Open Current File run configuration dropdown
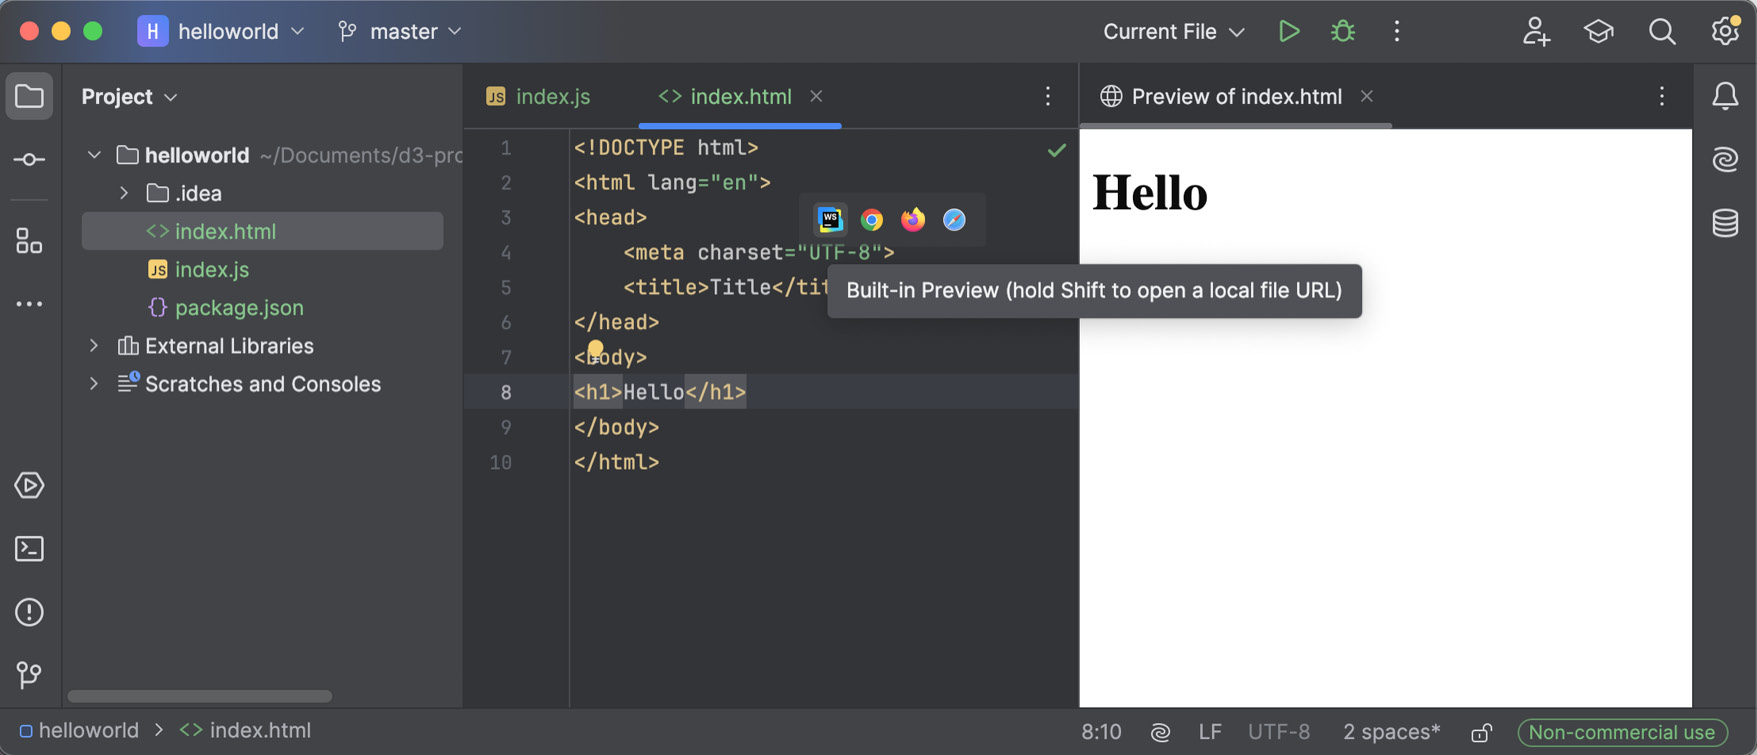Screen dimensions: 1757x755 tap(1173, 32)
